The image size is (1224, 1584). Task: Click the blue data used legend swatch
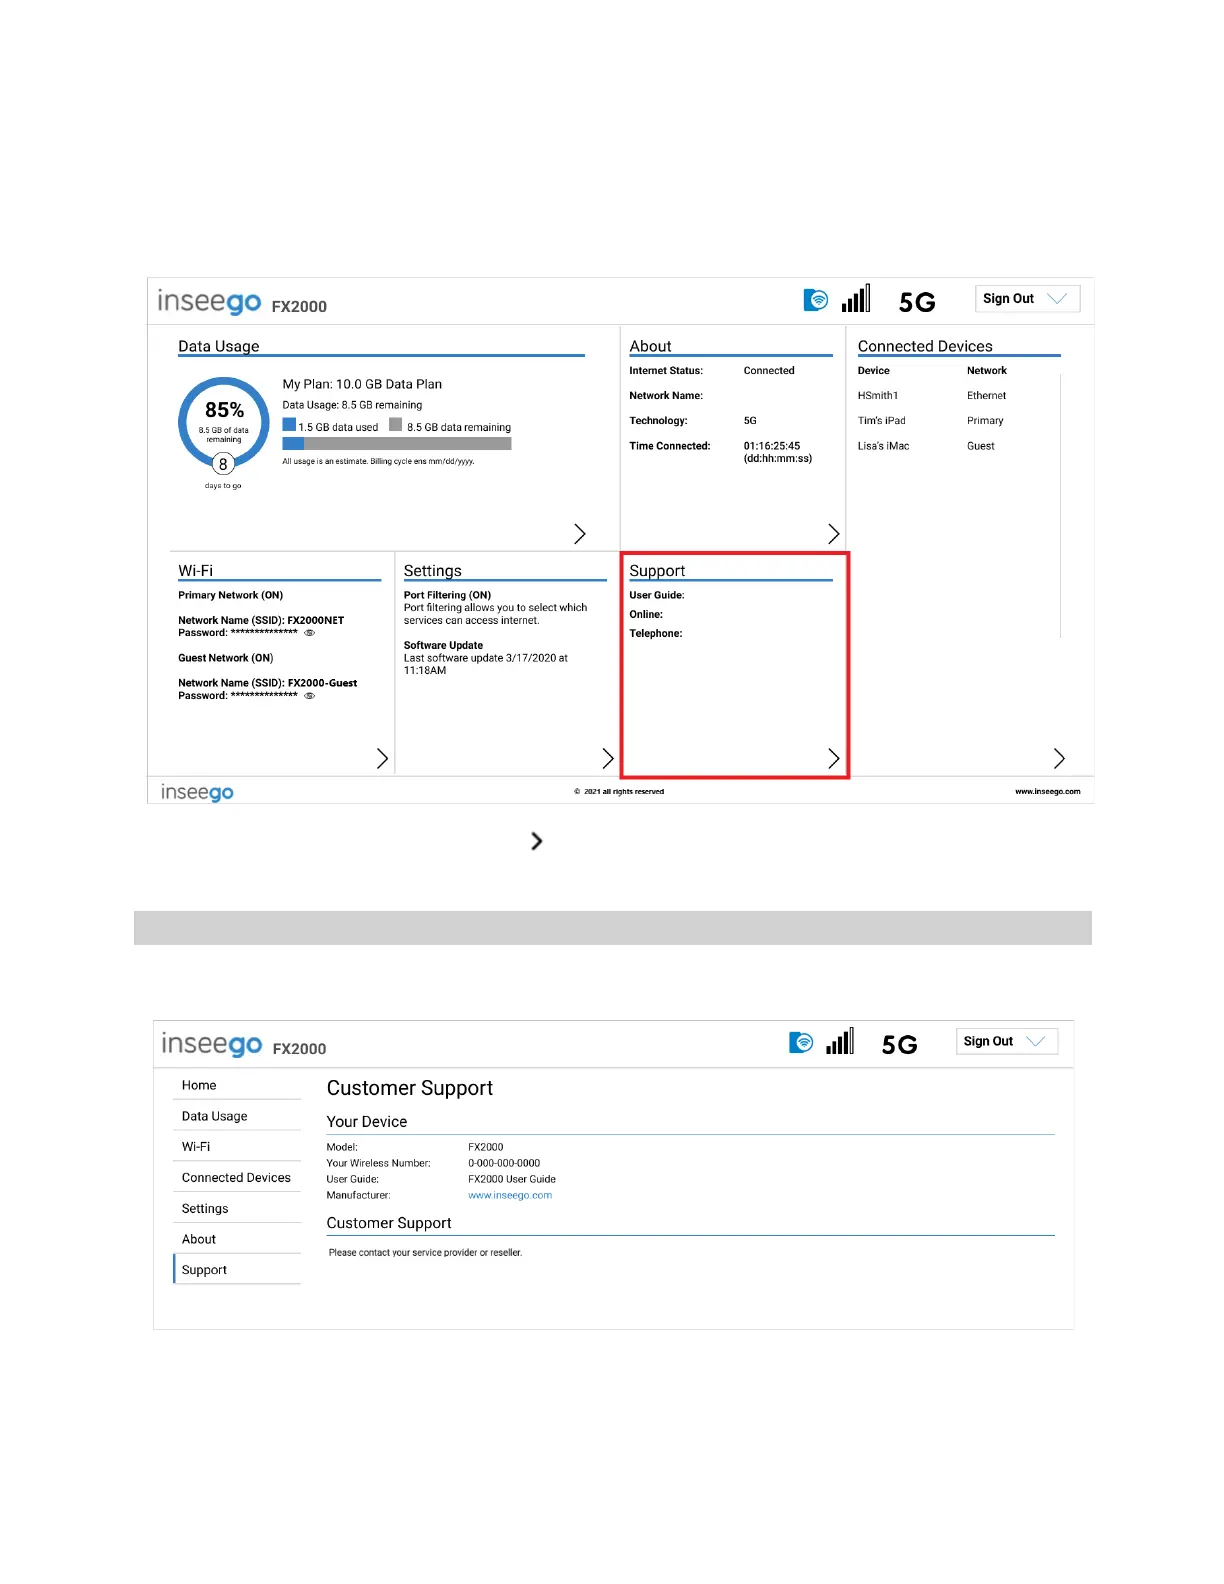pos(289,425)
